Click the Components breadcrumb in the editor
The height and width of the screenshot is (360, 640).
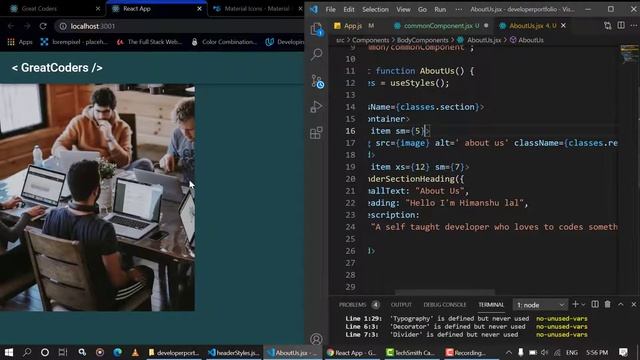(371, 40)
